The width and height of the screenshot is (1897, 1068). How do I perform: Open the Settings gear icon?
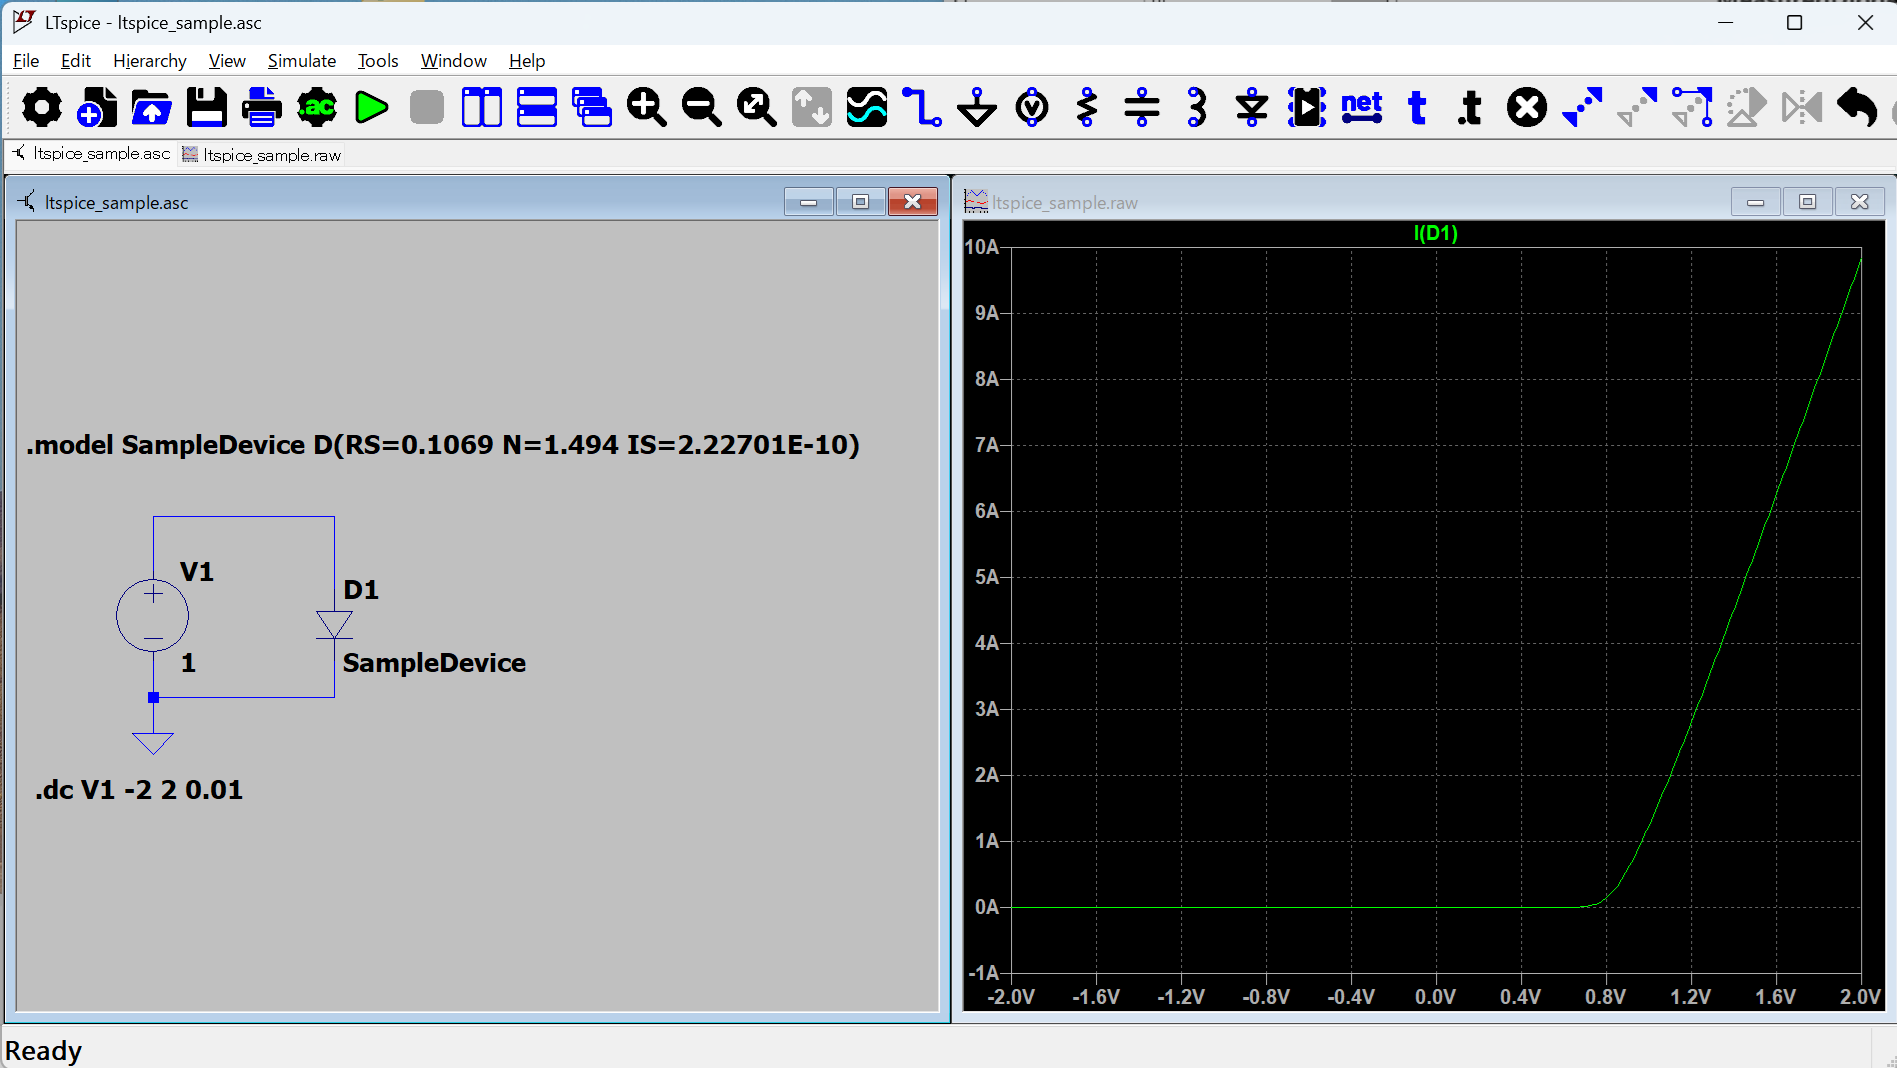pos(41,108)
